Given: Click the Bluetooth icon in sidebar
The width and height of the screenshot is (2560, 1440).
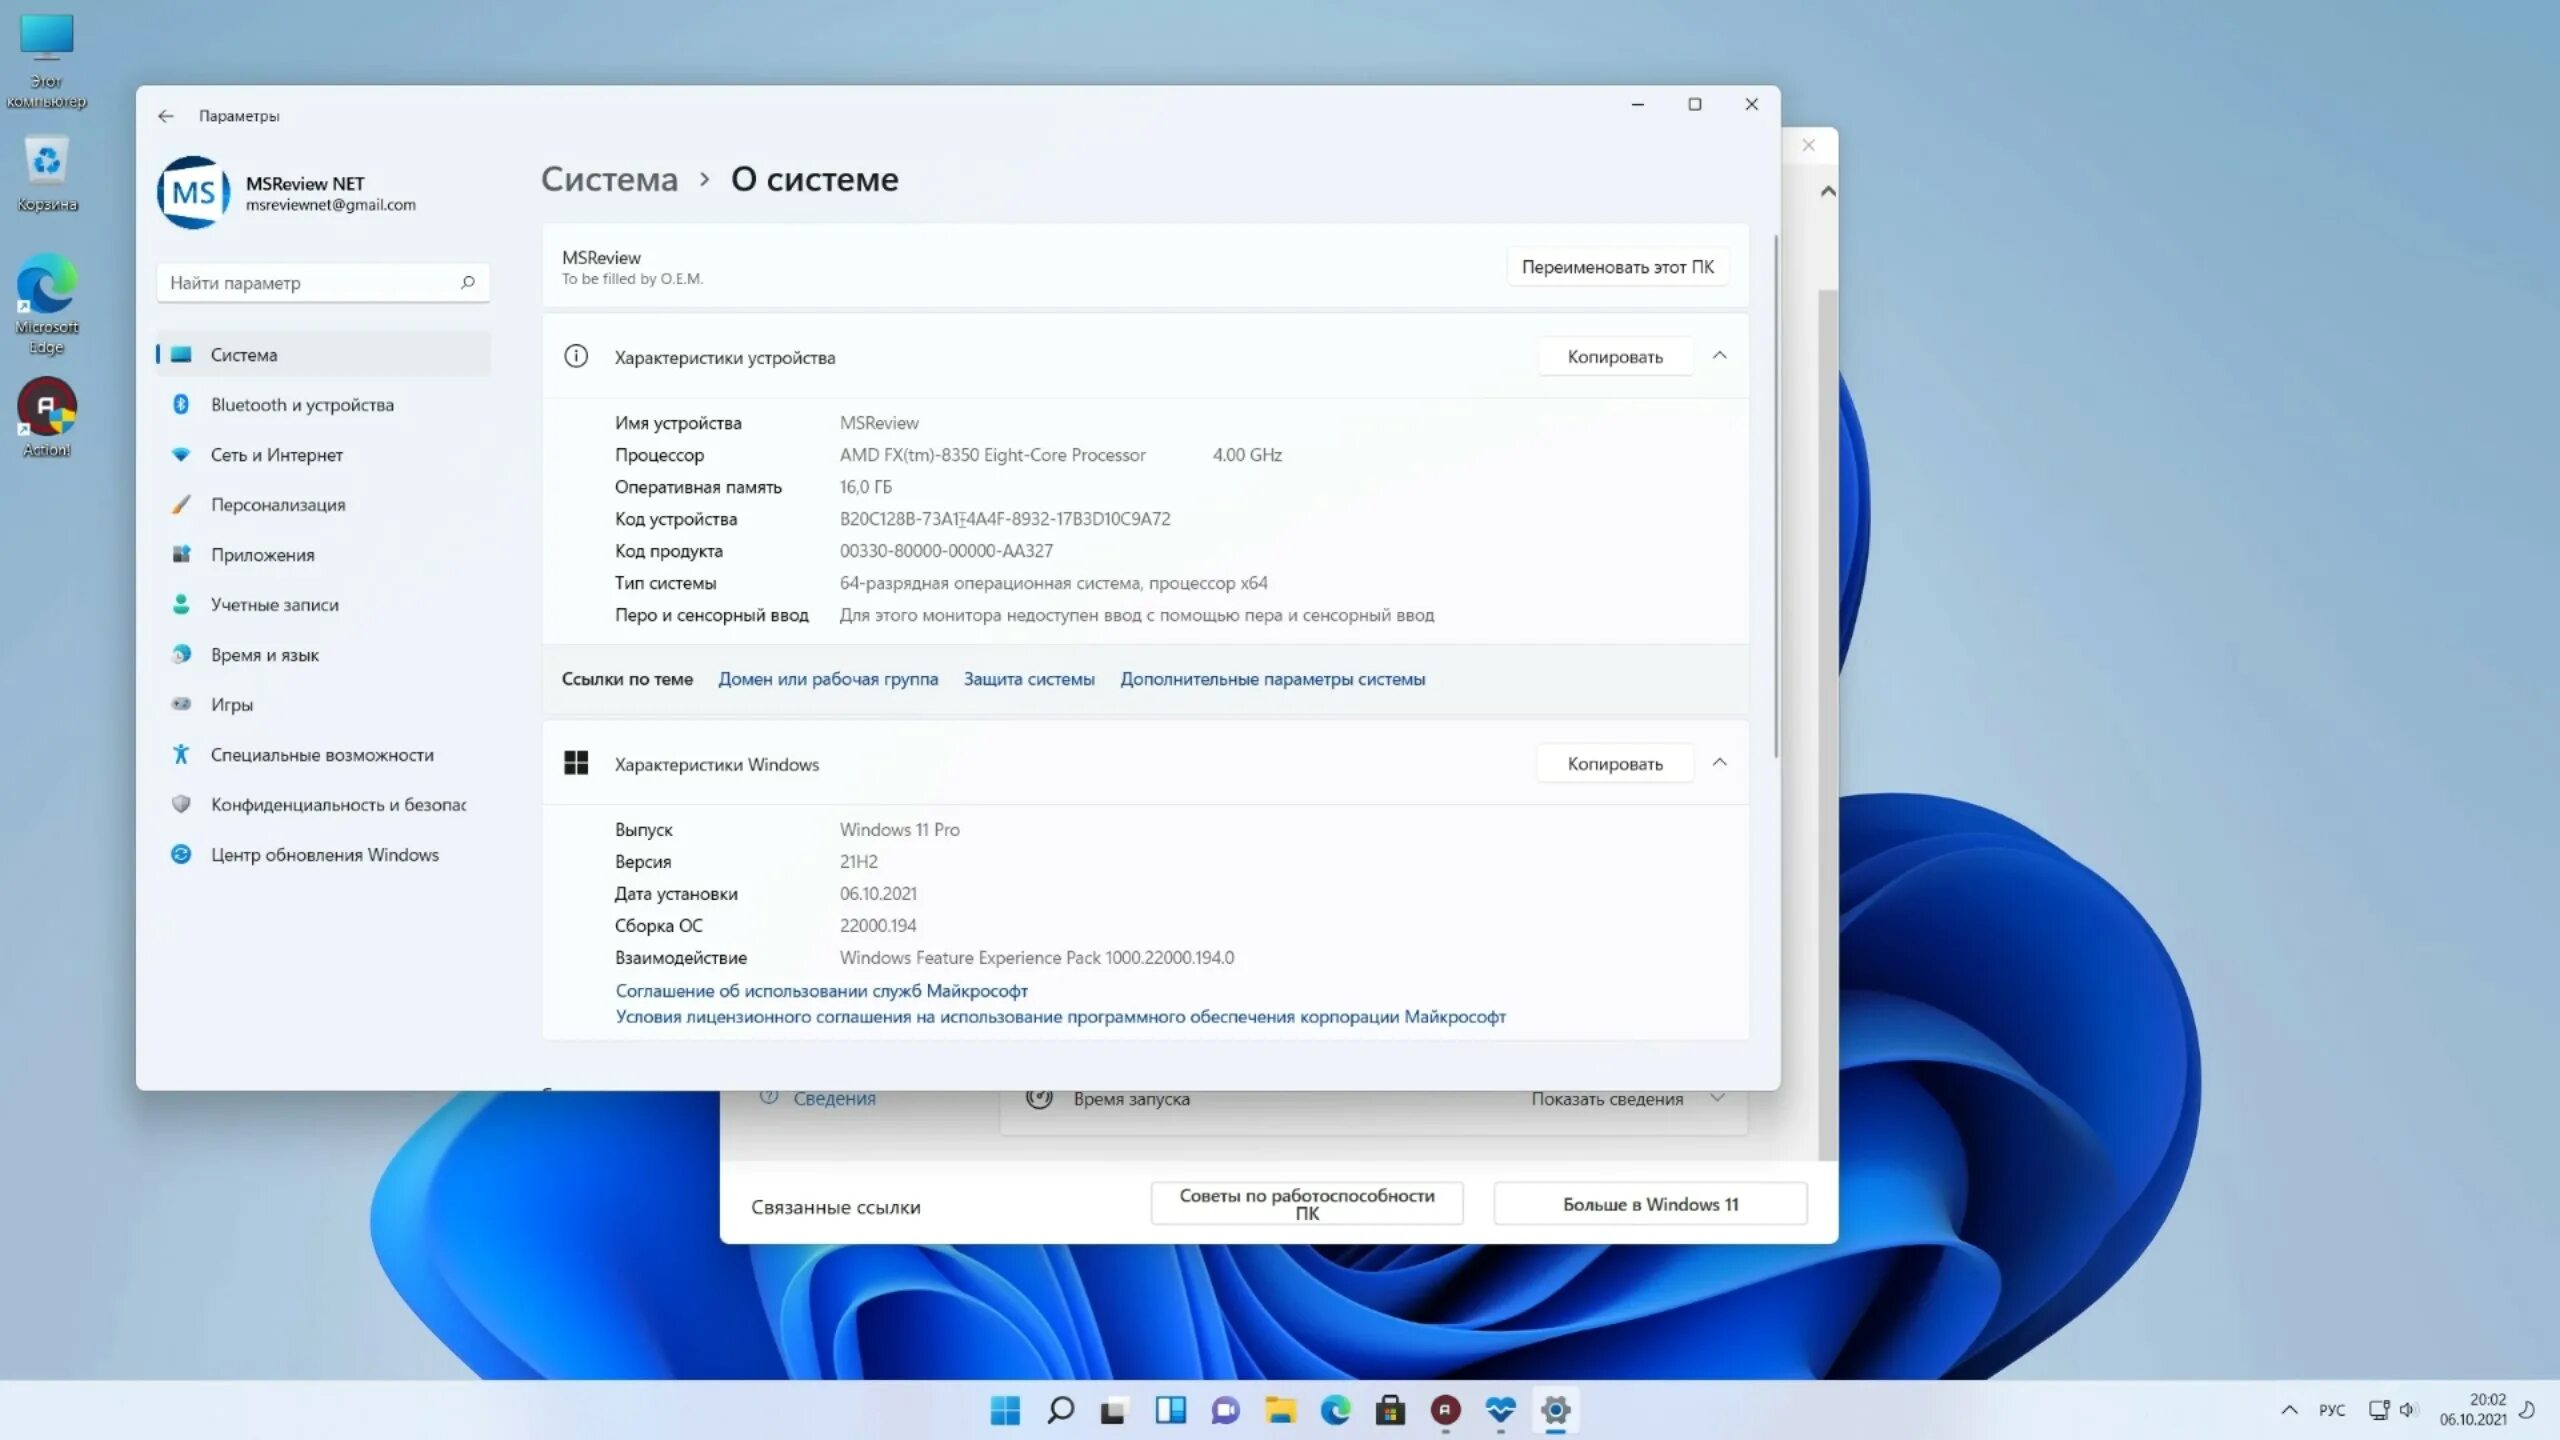Looking at the screenshot, I should click(181, 404).
